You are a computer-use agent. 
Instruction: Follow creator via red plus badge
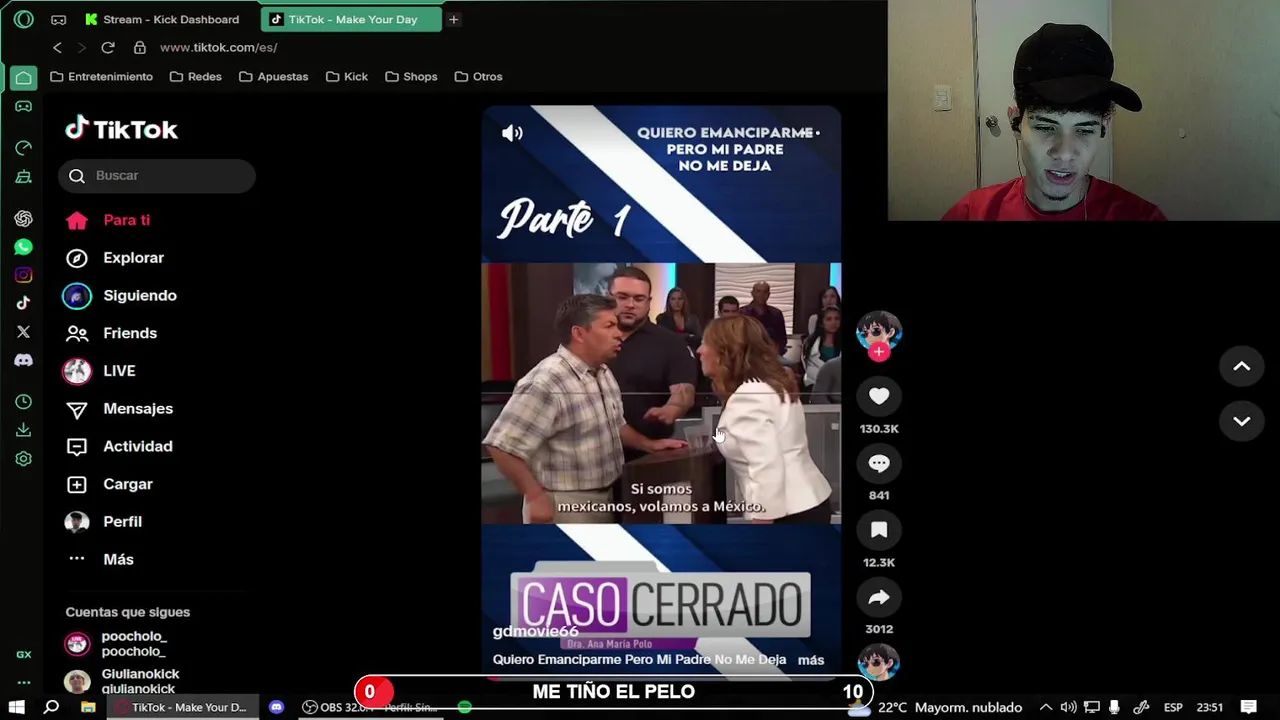[879, 352]
